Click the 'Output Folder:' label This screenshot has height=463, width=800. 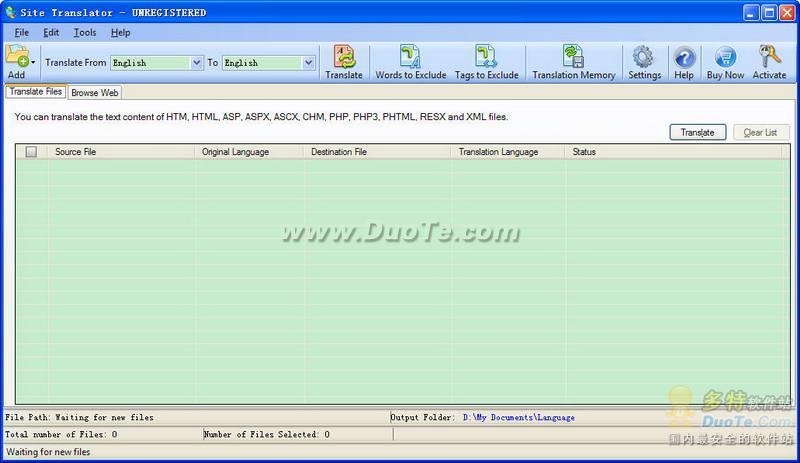[422, 418]
